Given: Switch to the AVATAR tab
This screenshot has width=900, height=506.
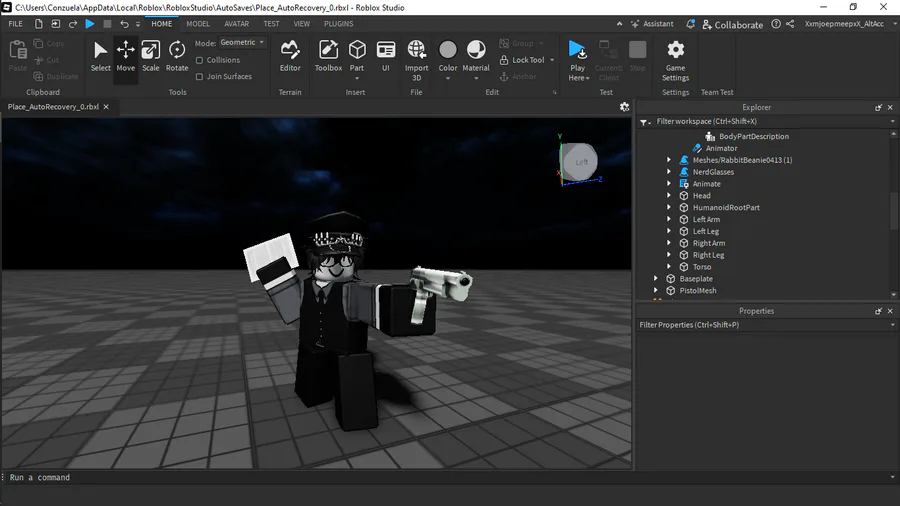Looking at the screenshot, I should pyautogui.click(x=236, y=24).
